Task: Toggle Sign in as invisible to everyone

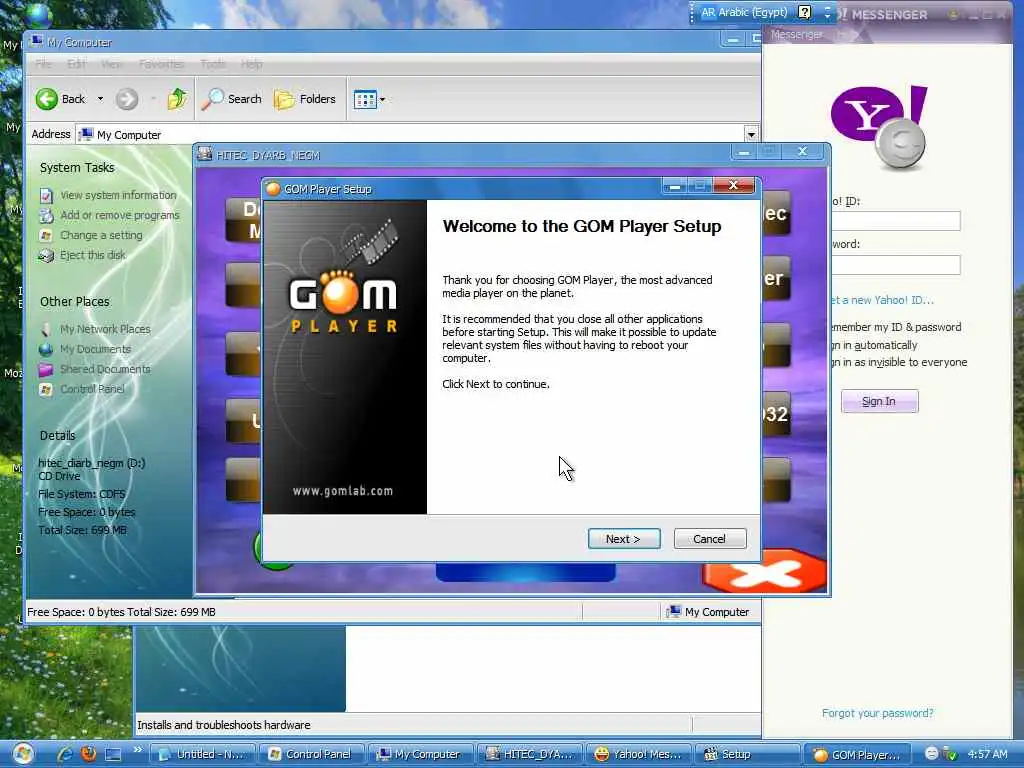Action: pyautogui.click(x=899, y=362)
